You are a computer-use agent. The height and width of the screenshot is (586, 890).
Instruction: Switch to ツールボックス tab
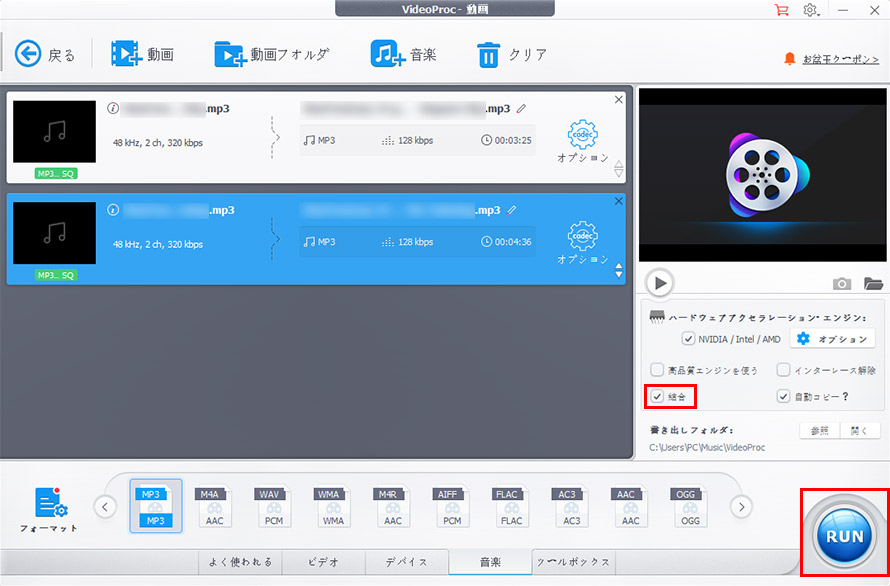pyautogui.click(x=574, y=562)
